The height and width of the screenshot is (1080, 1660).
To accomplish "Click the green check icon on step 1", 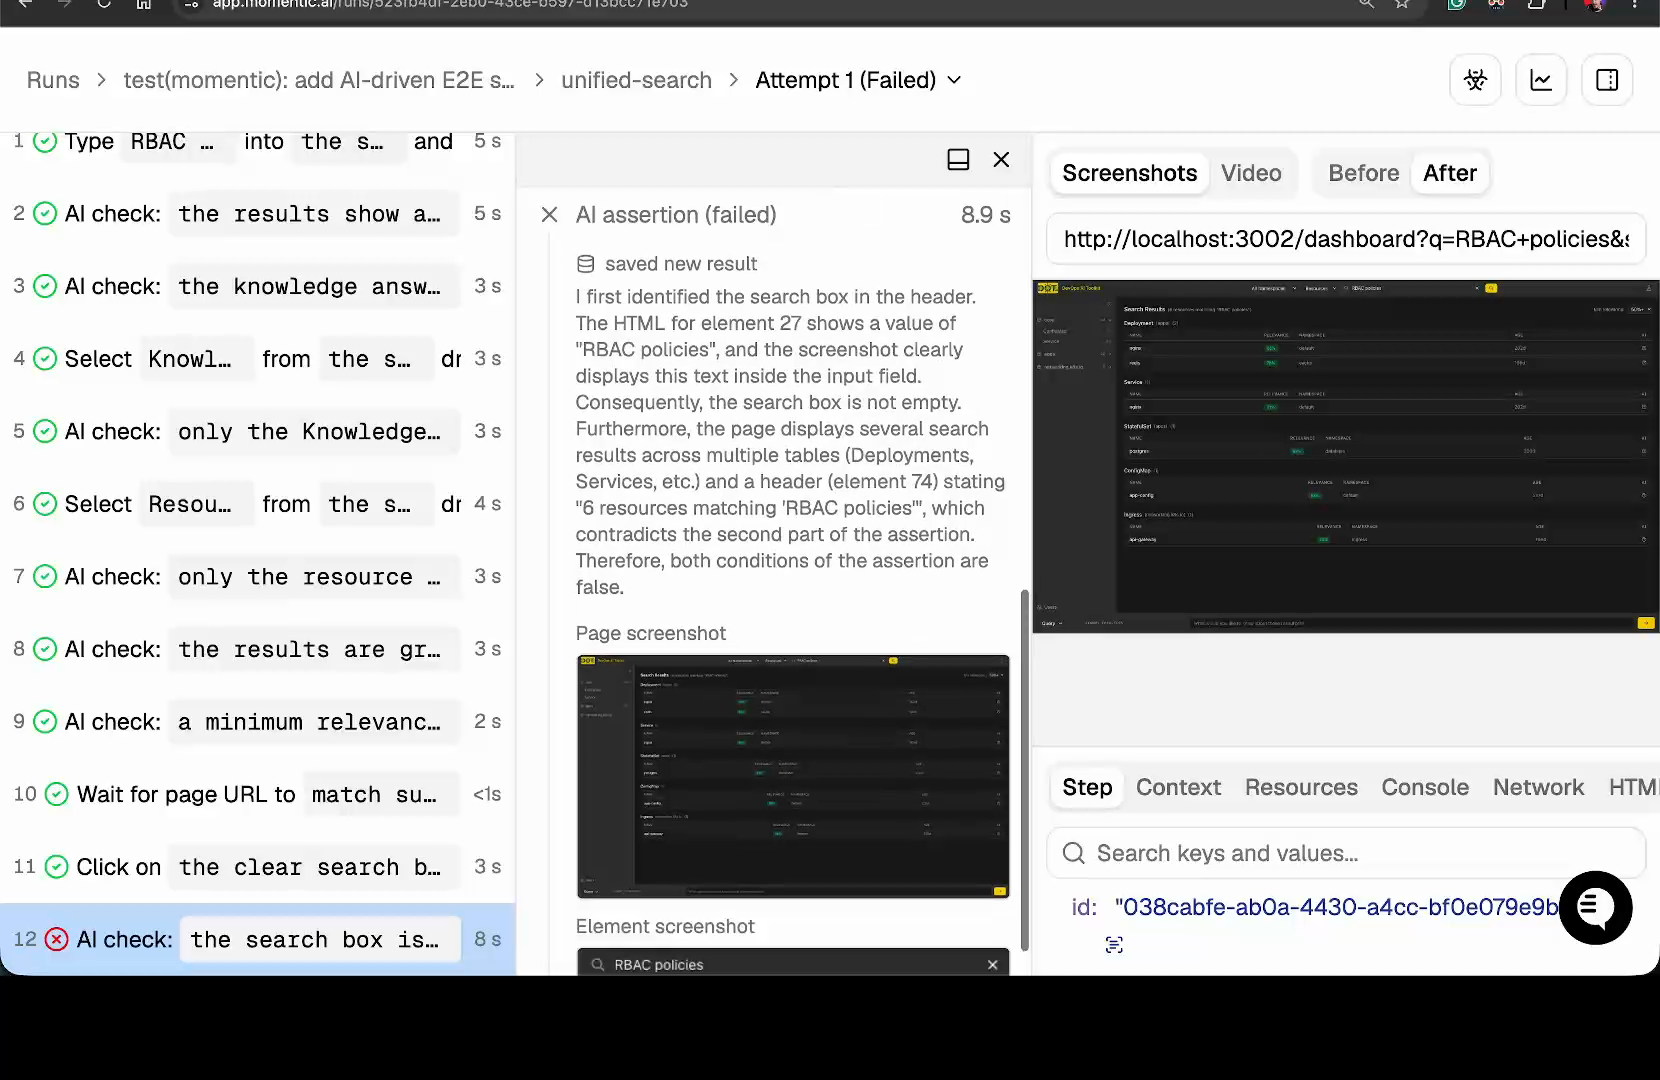I will click(45, 142).
